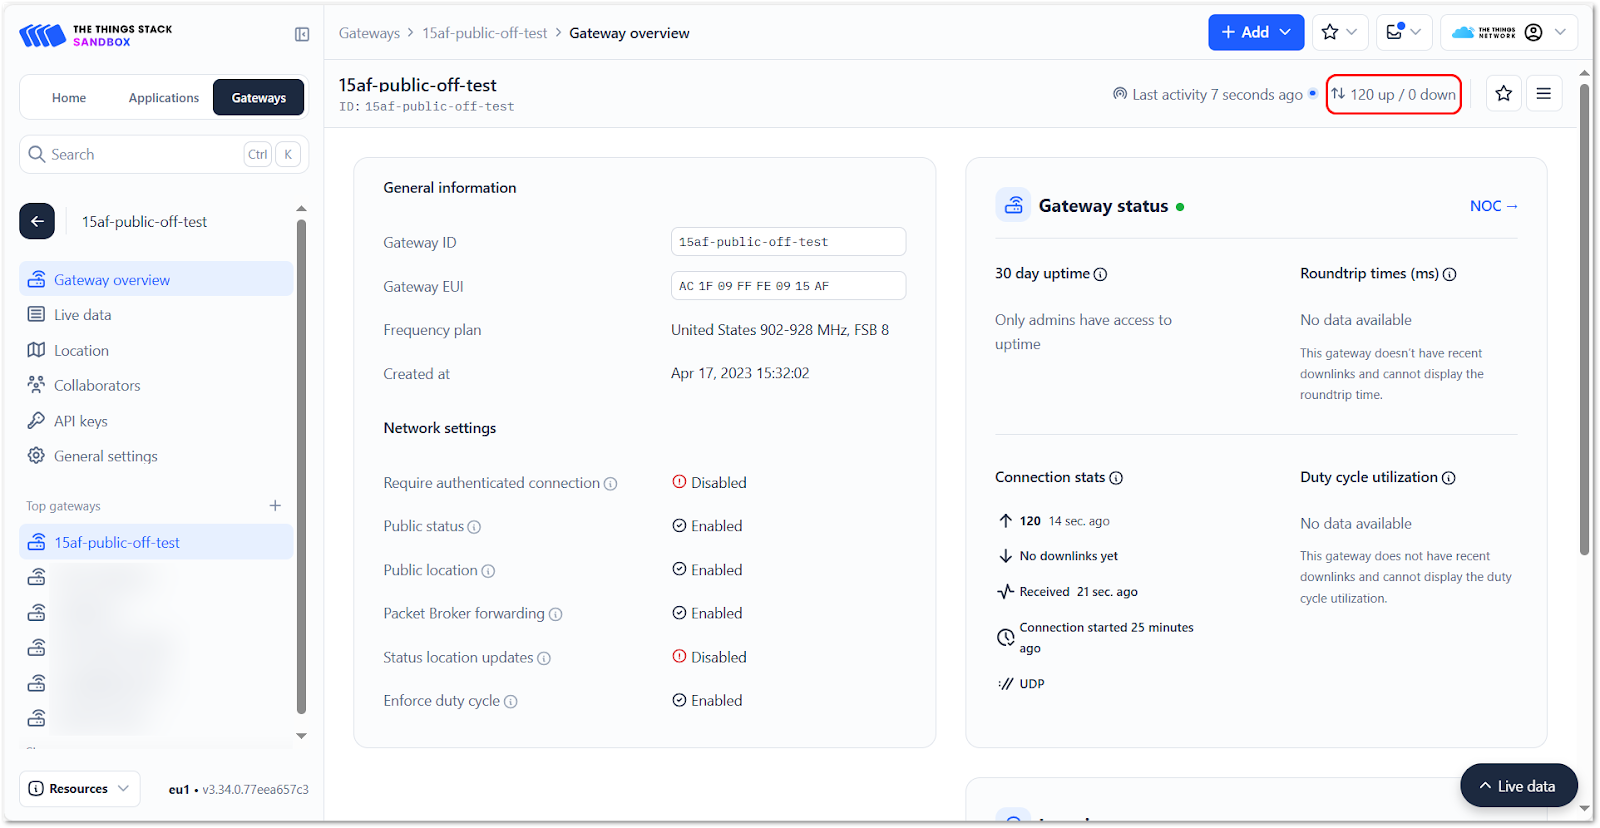Open the hamburger menu for gateway actions
Image resolution: width=1600 pixels, height=828 pixels.
click(1544, 94)
